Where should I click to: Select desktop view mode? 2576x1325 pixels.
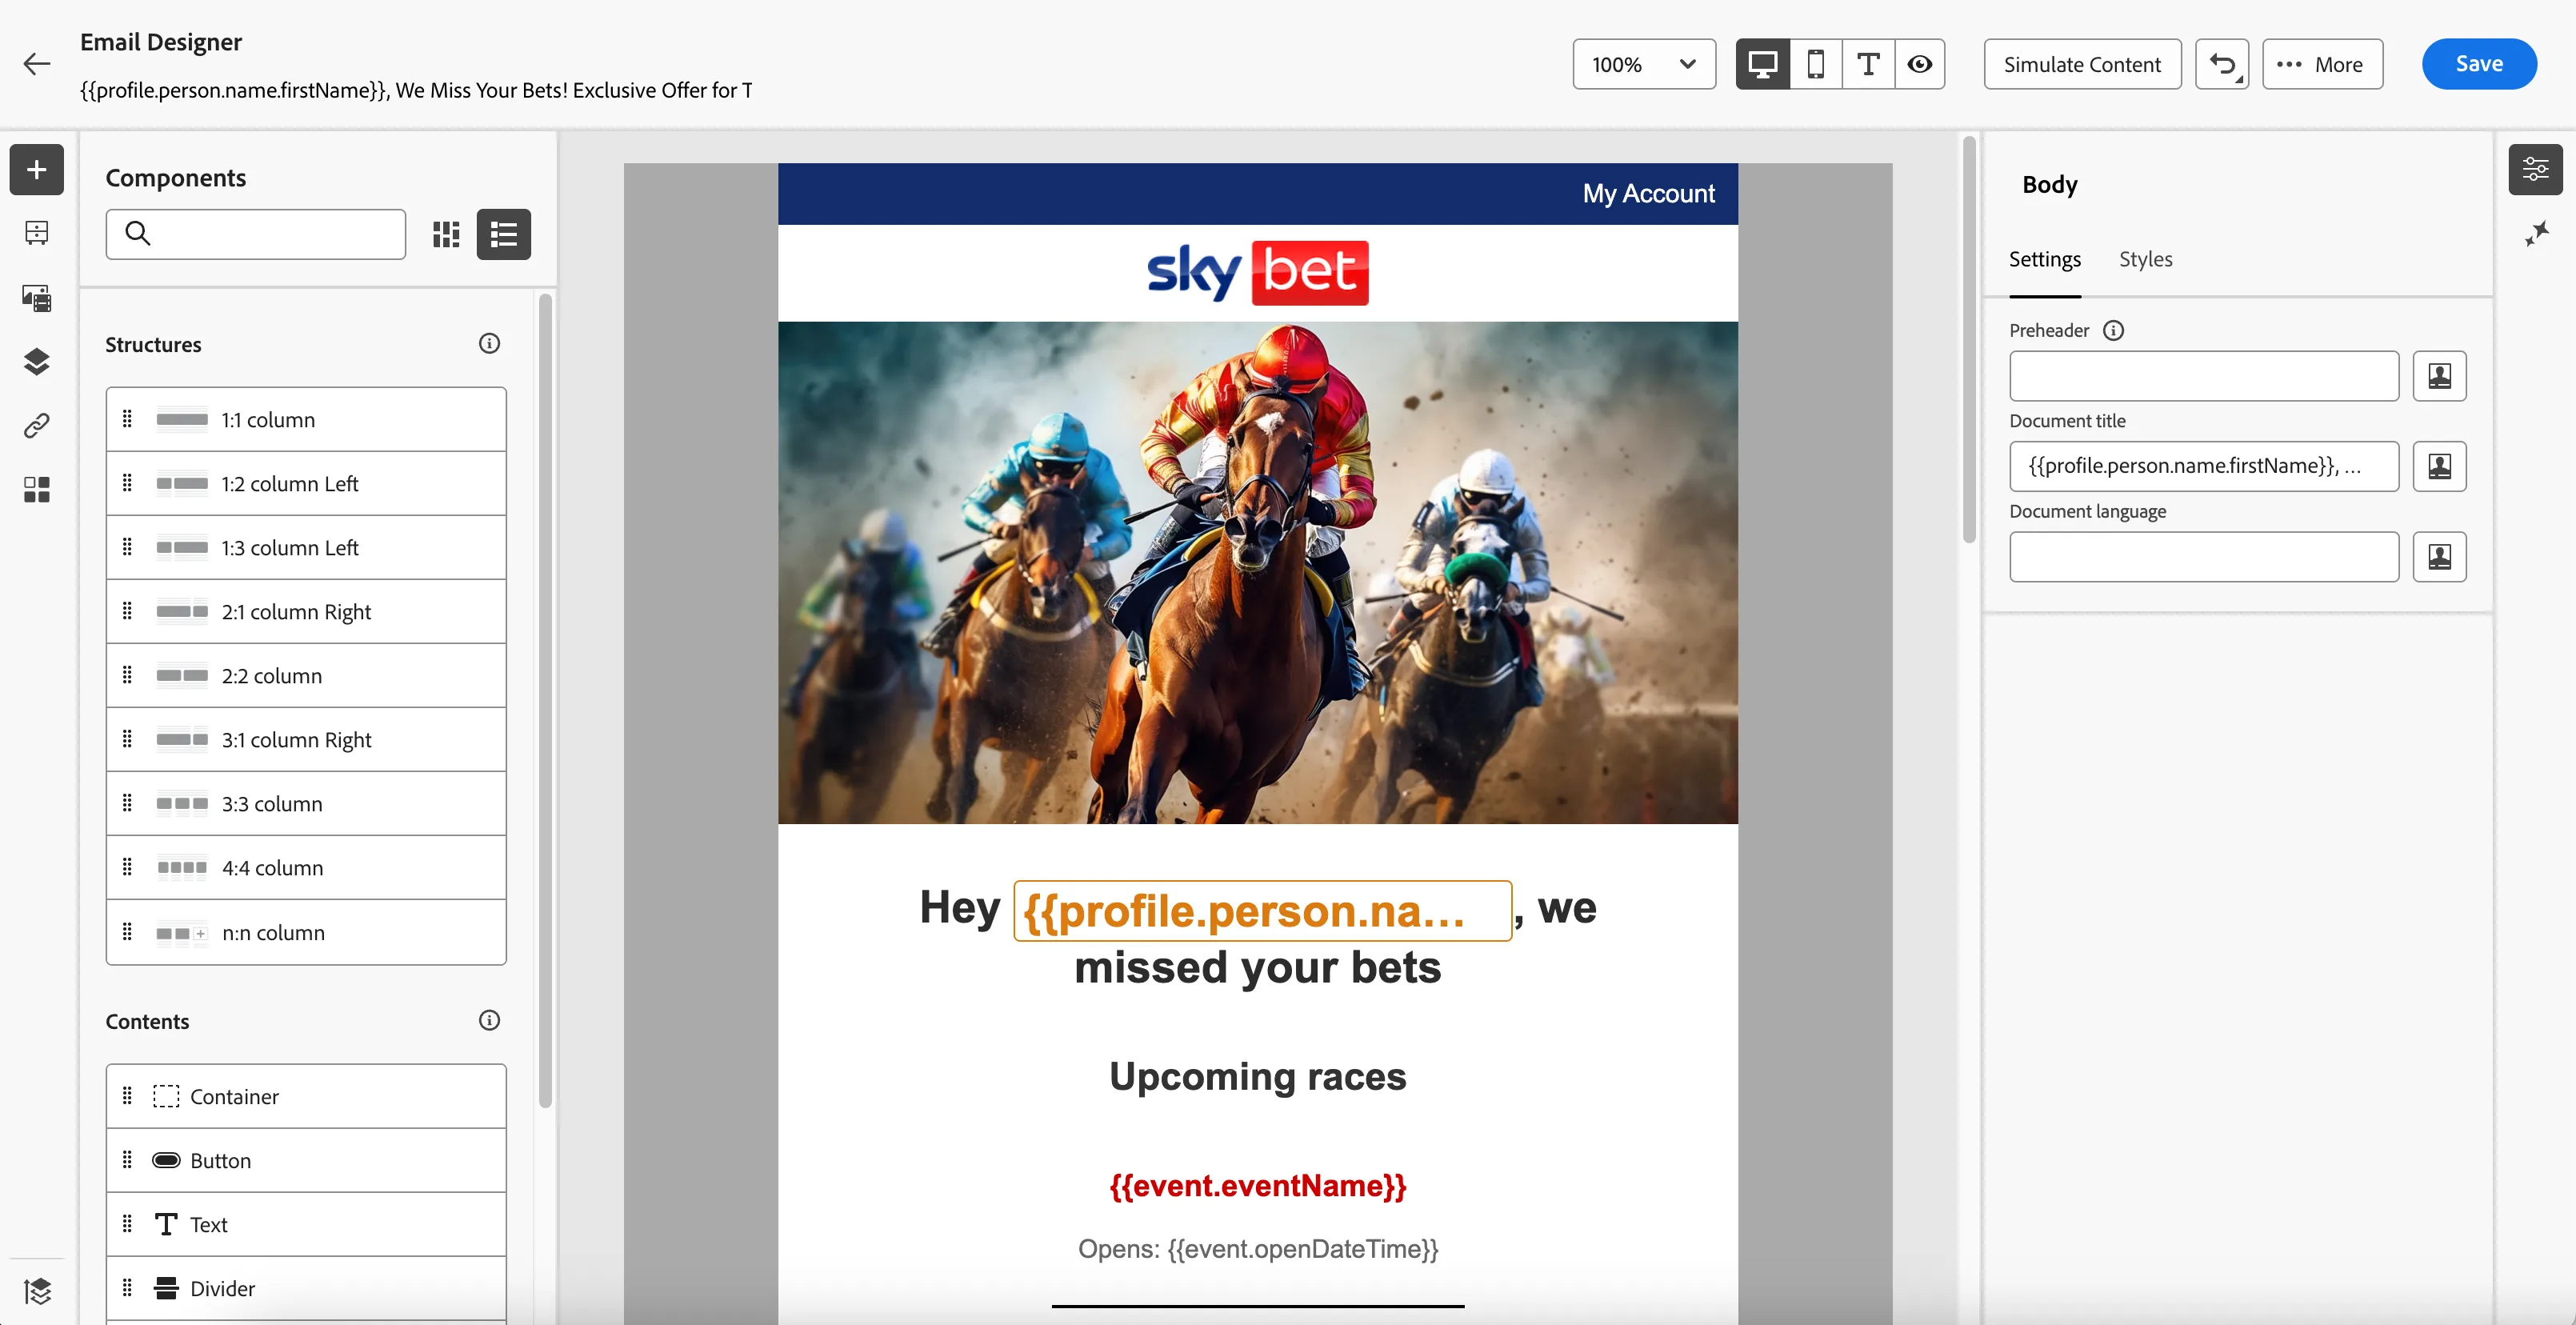[1763, 64]
